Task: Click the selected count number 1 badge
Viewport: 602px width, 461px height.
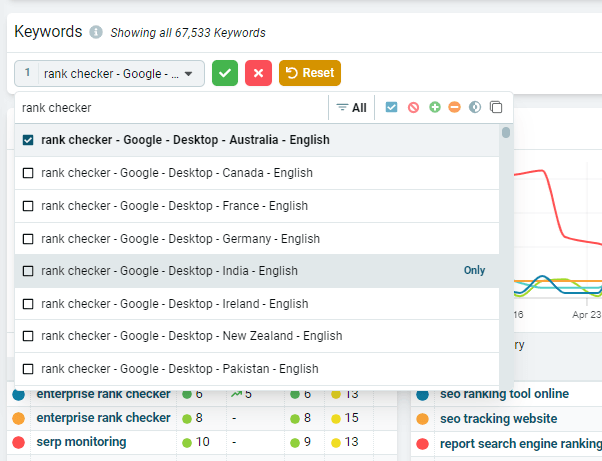Action: [27, 73]
